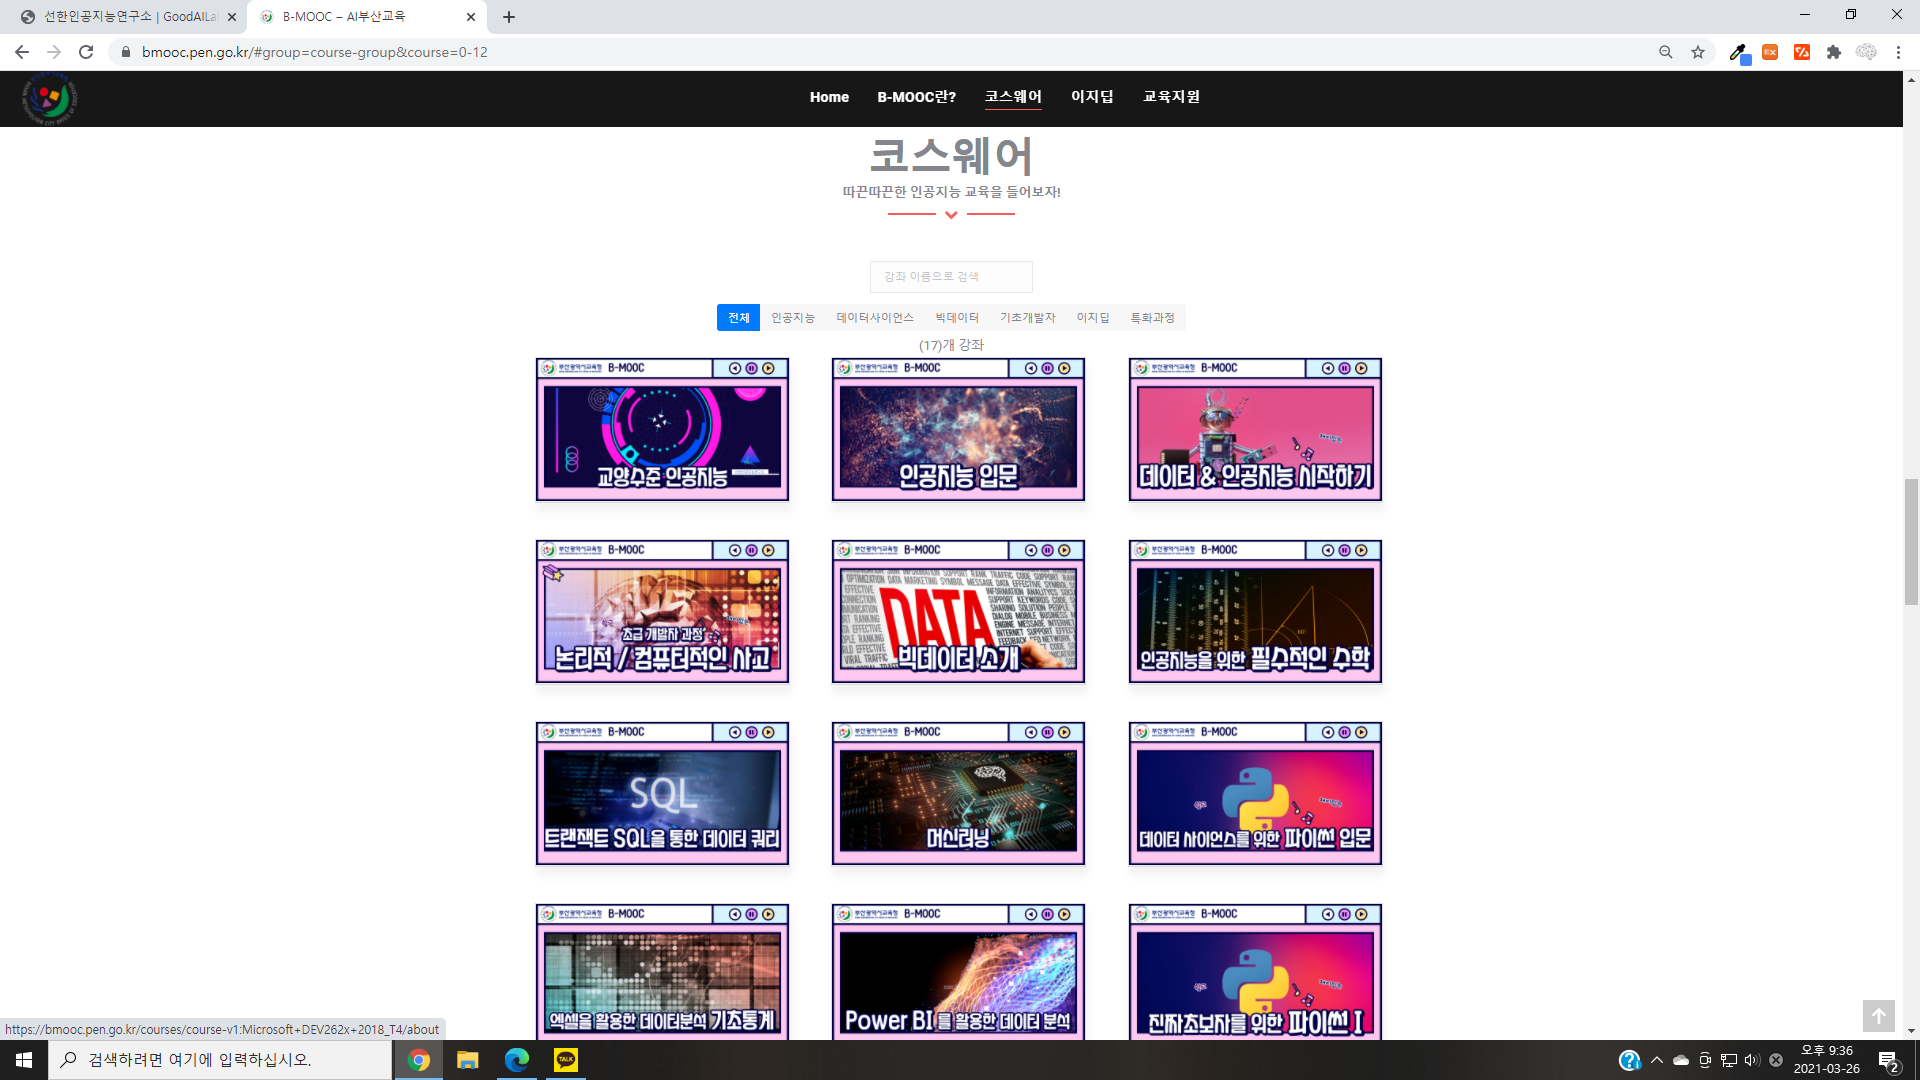Bookmark this page with star icon
Image resolution: width=1920 pixels, height=1080 pixels.
pos(1698,52)
